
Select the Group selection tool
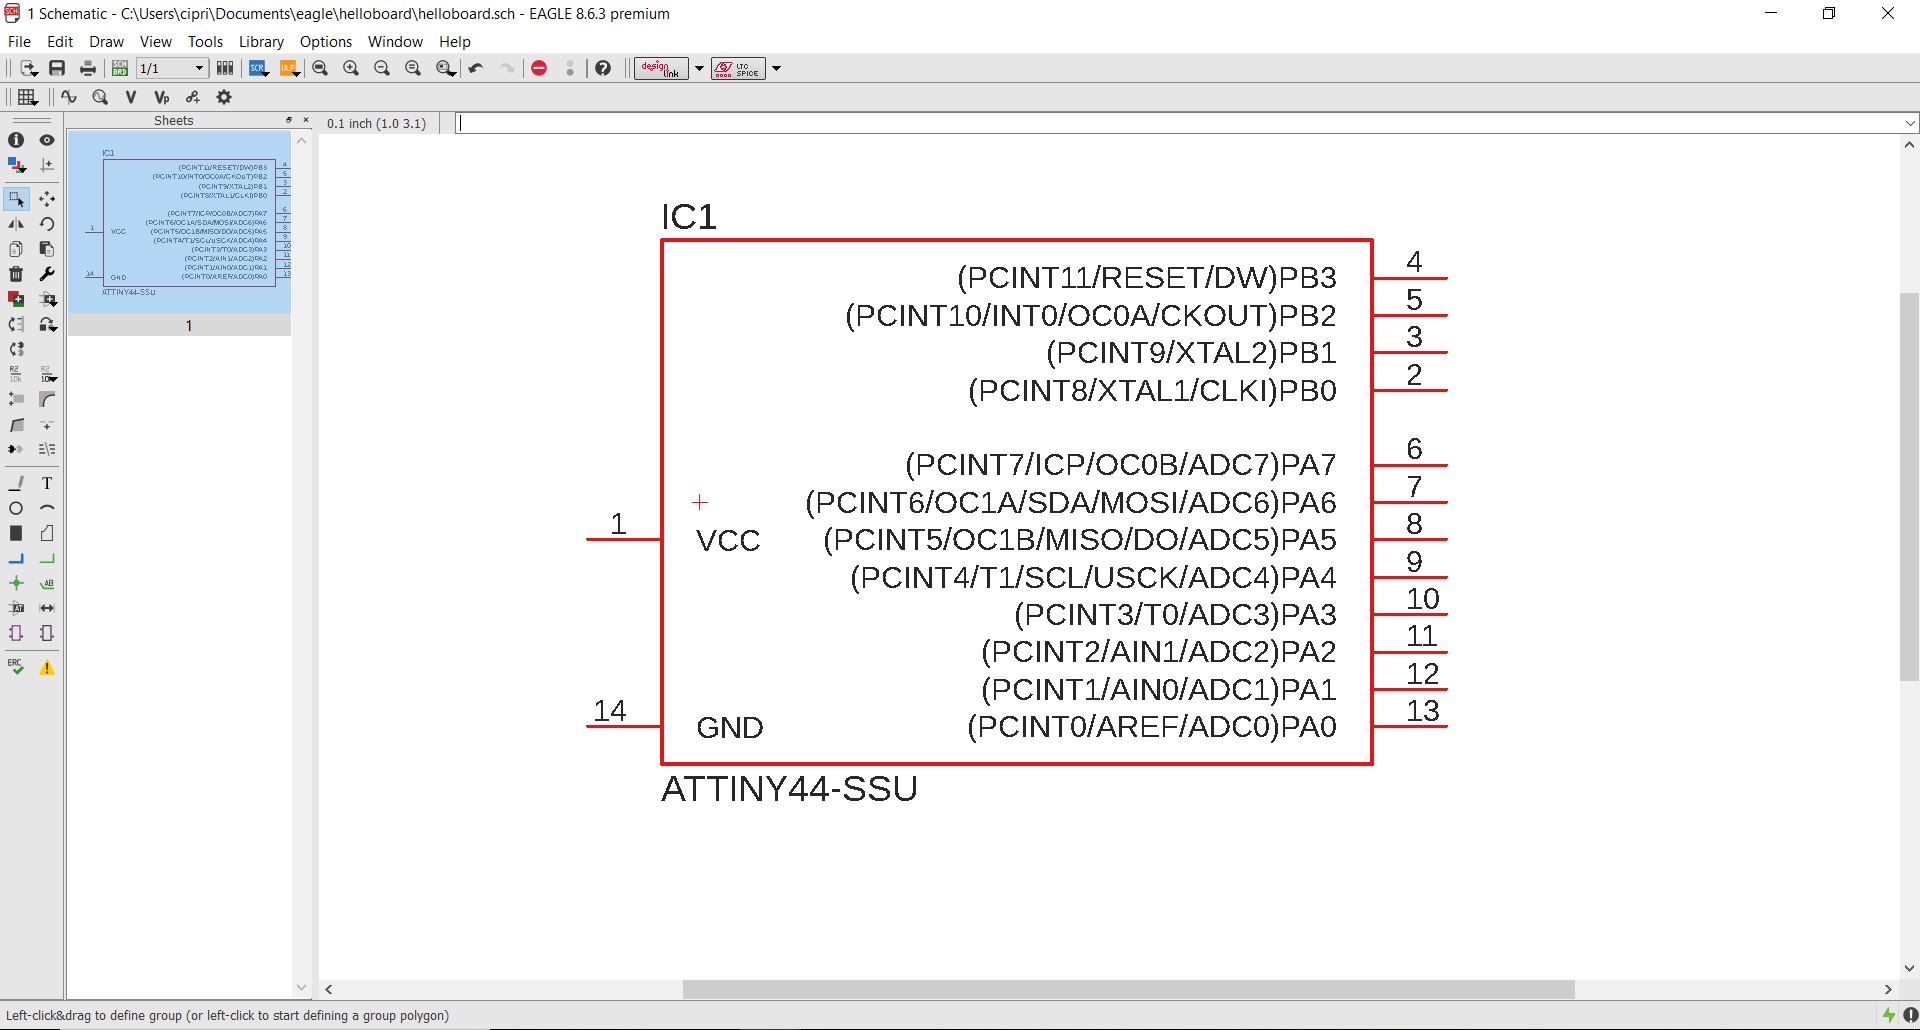16,199
